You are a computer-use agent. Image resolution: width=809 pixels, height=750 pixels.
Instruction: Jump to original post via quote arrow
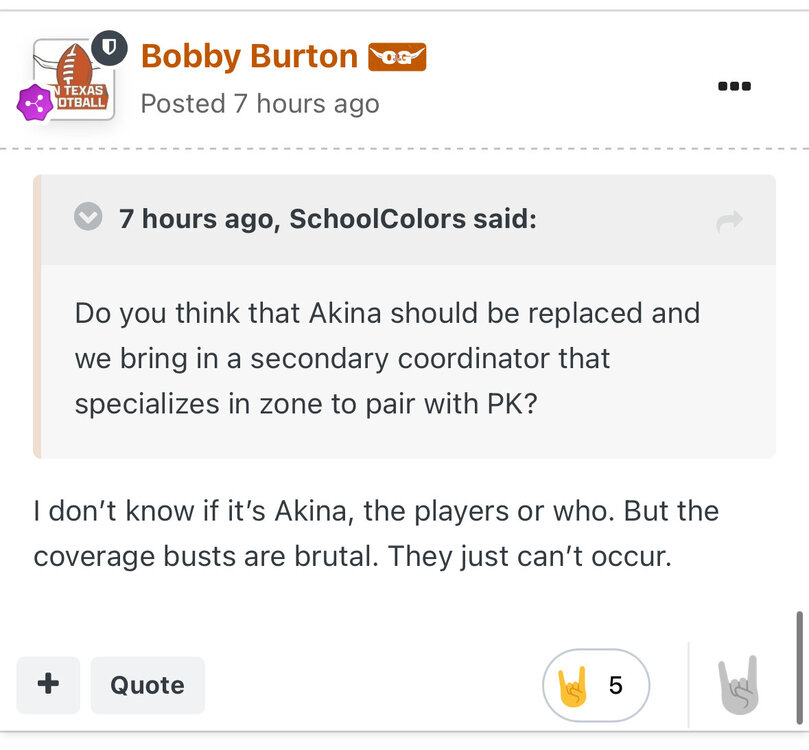(x=730, y=222)
